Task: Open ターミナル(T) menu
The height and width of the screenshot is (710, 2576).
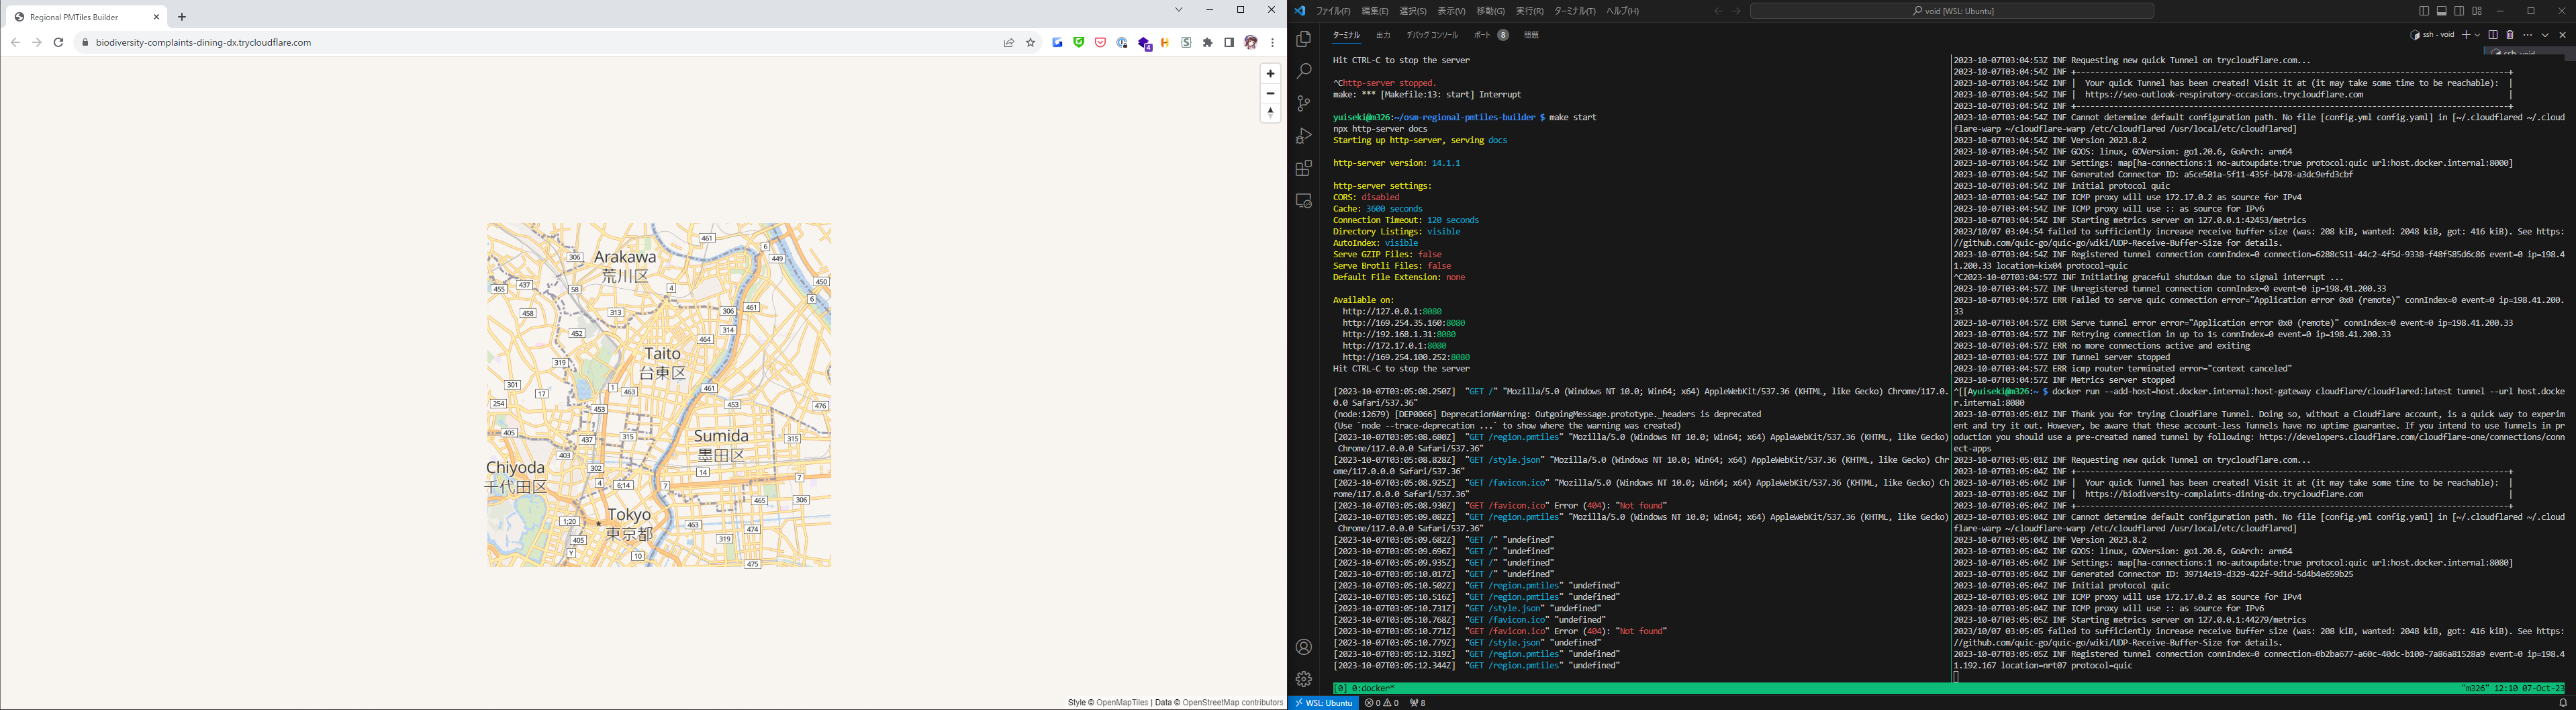Action: (1574, 11)
